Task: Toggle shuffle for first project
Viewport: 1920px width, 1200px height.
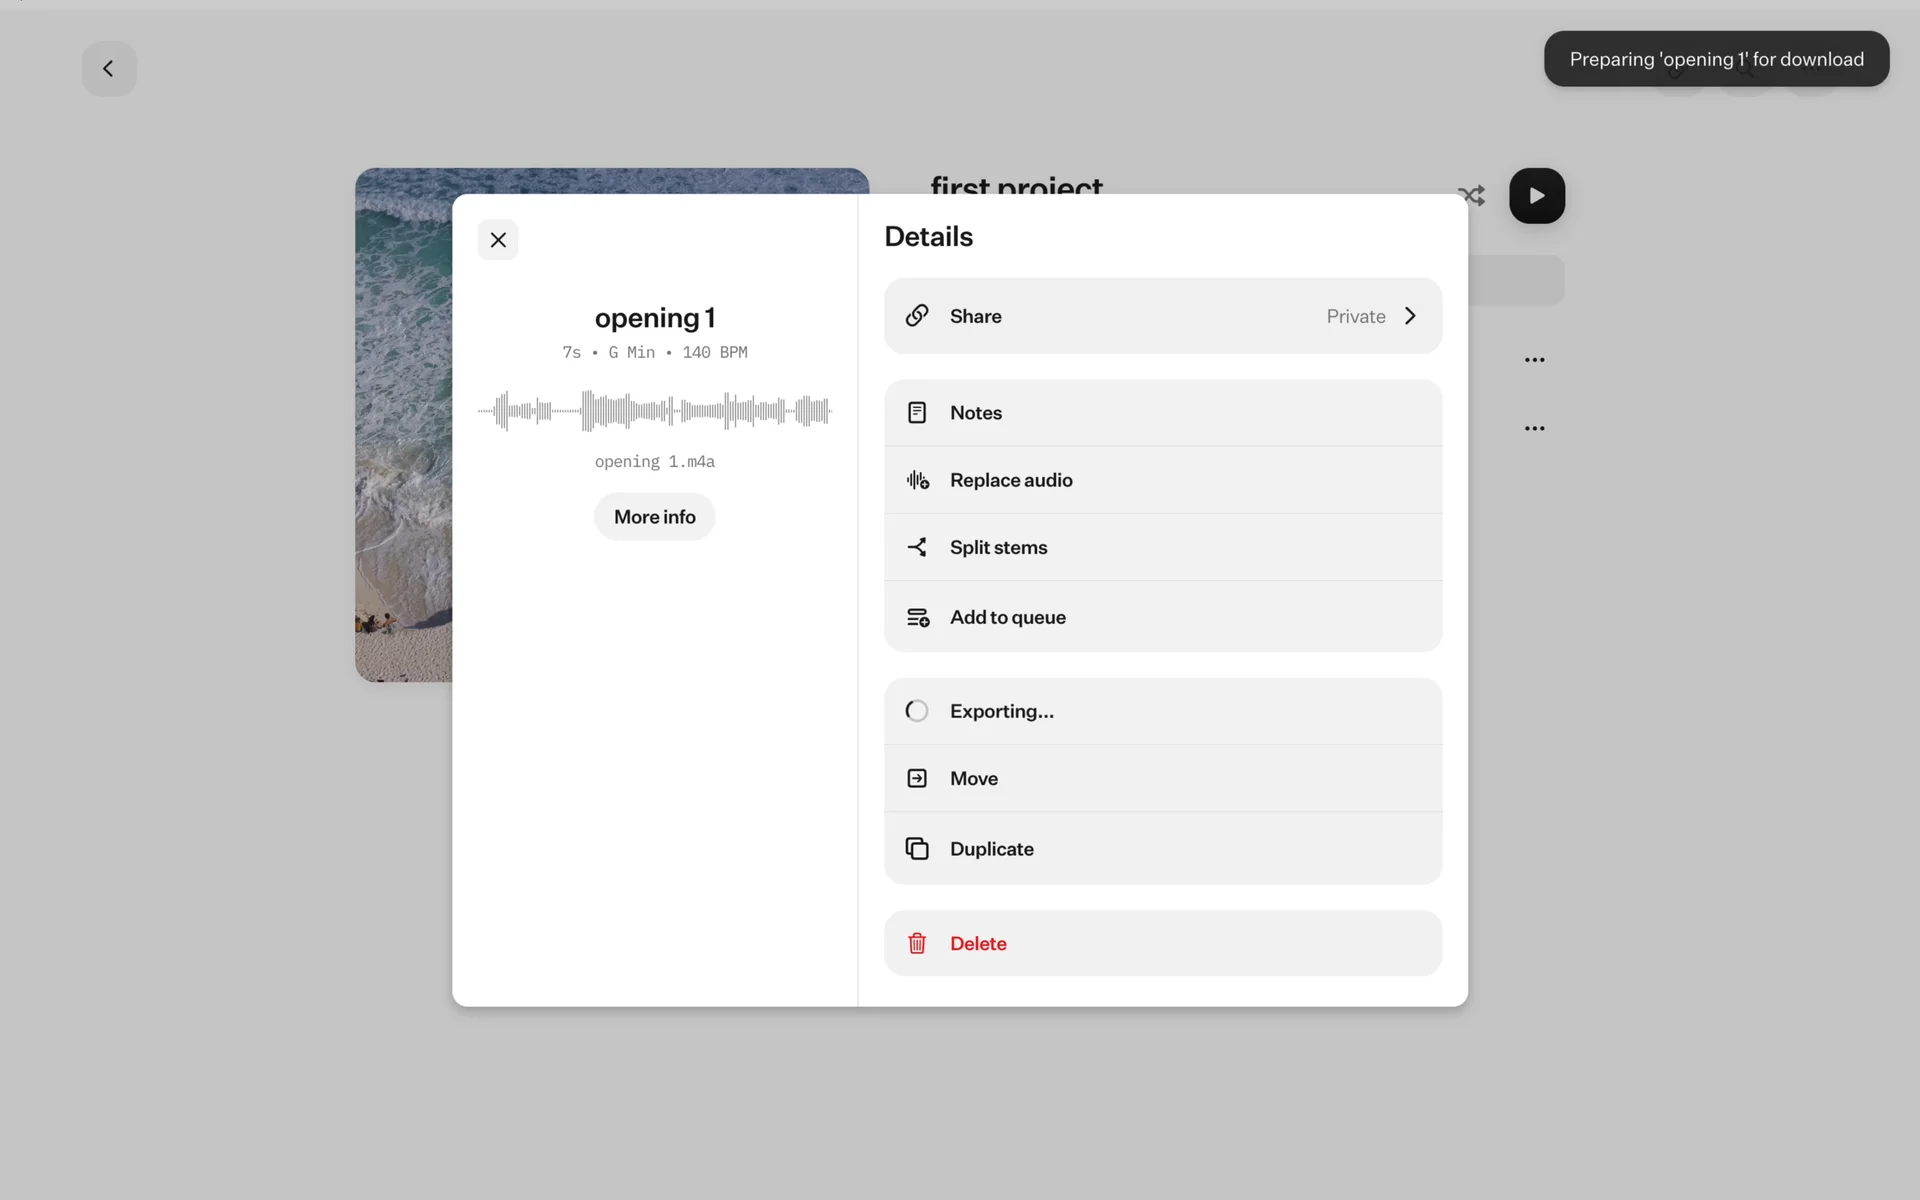Action: 1471,196
